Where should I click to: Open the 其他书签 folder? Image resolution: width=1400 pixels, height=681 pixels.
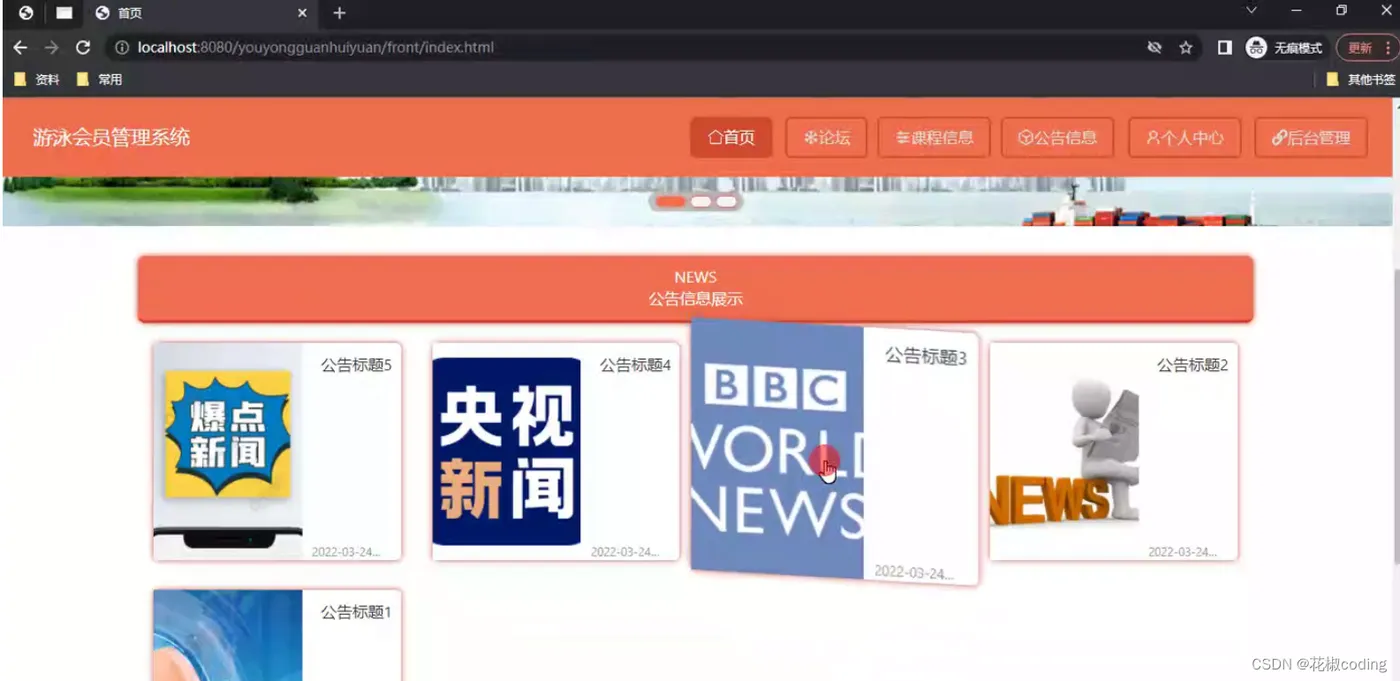click(1360, 79)
